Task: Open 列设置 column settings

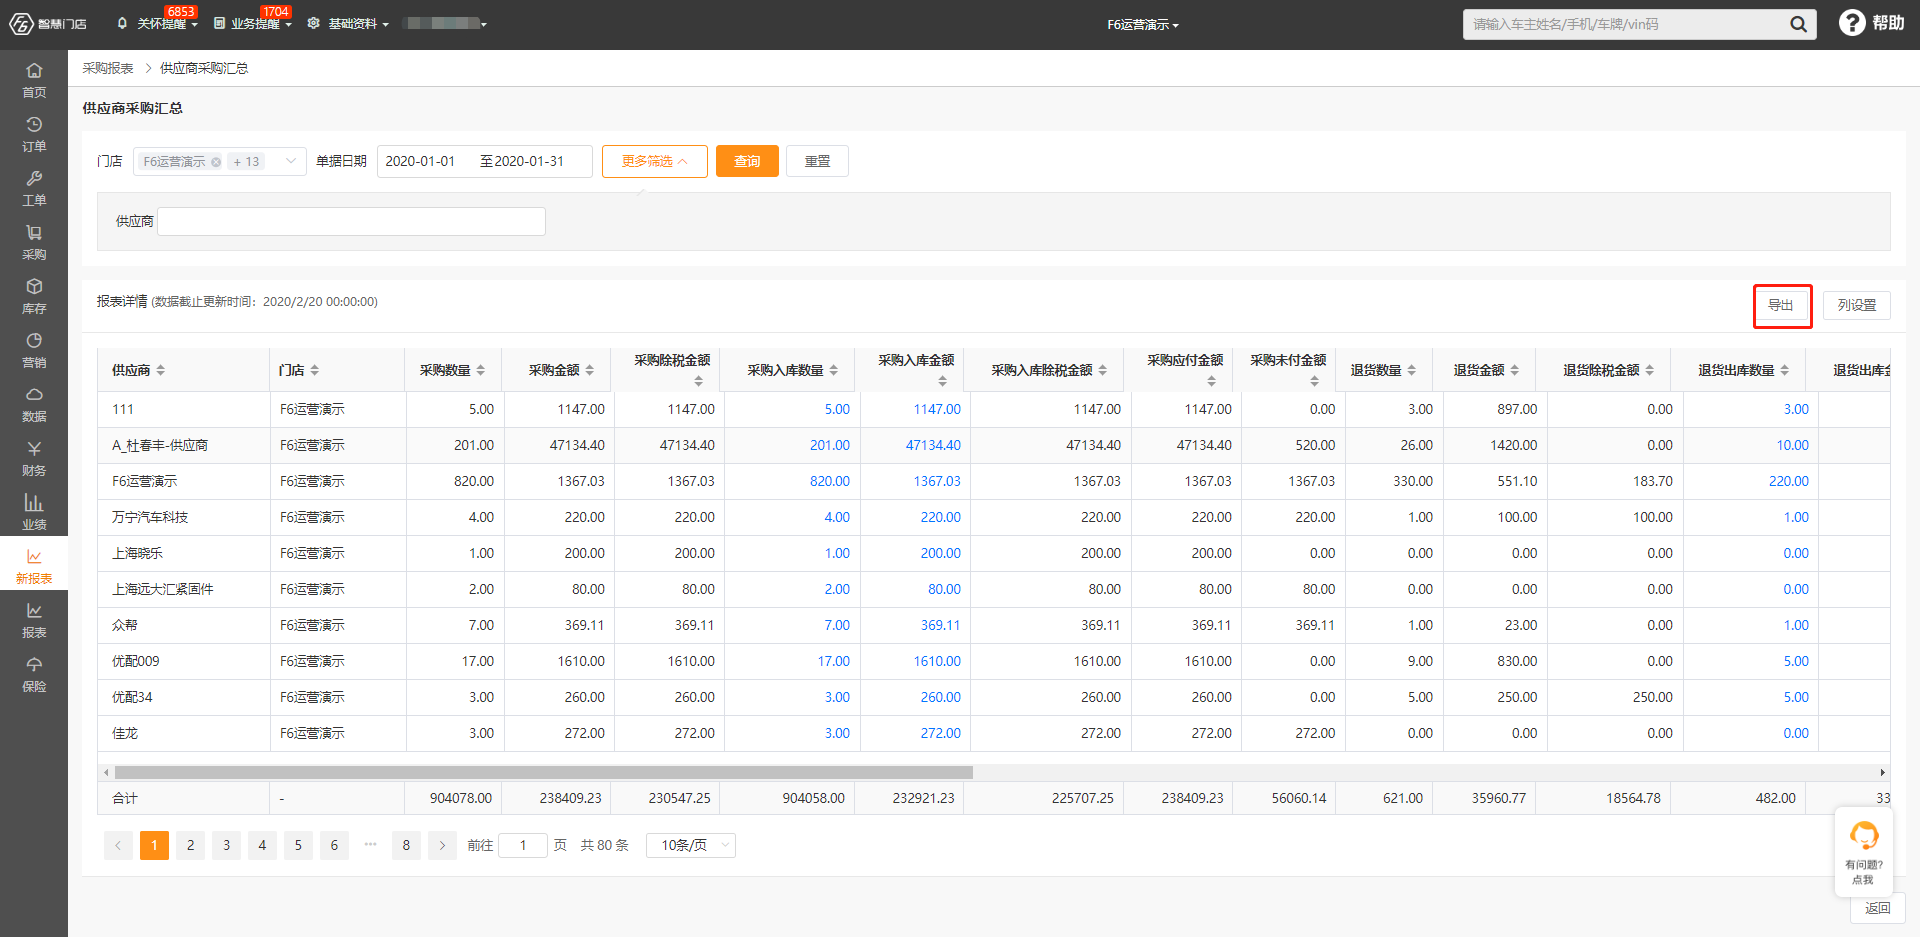Action: click(1857, 305)
